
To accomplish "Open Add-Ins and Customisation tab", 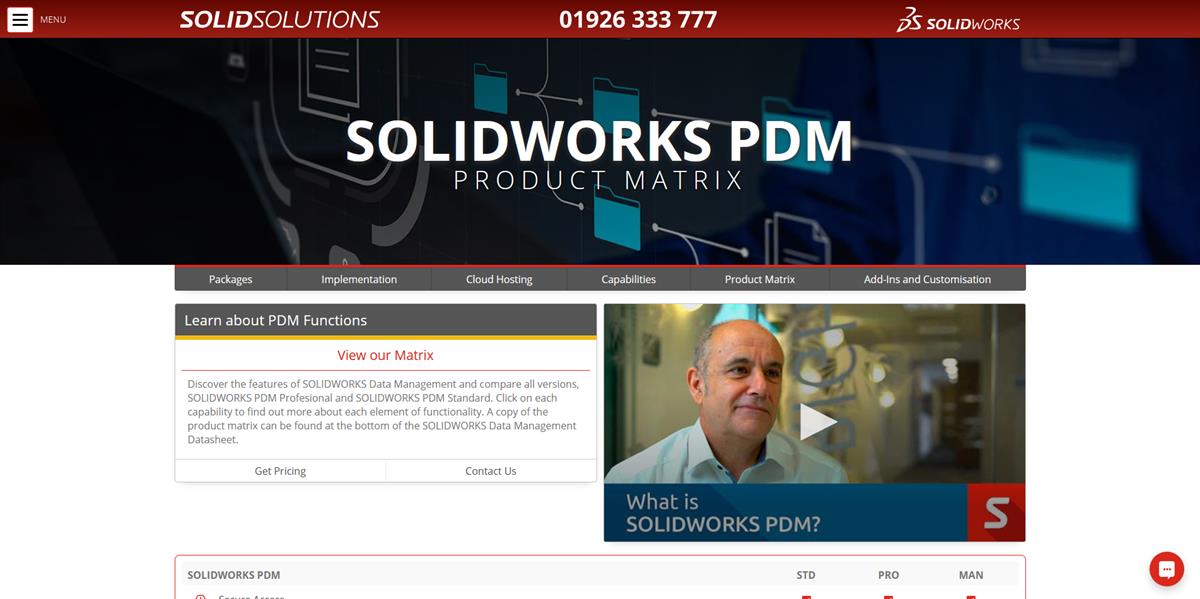I will pos(928,279).
